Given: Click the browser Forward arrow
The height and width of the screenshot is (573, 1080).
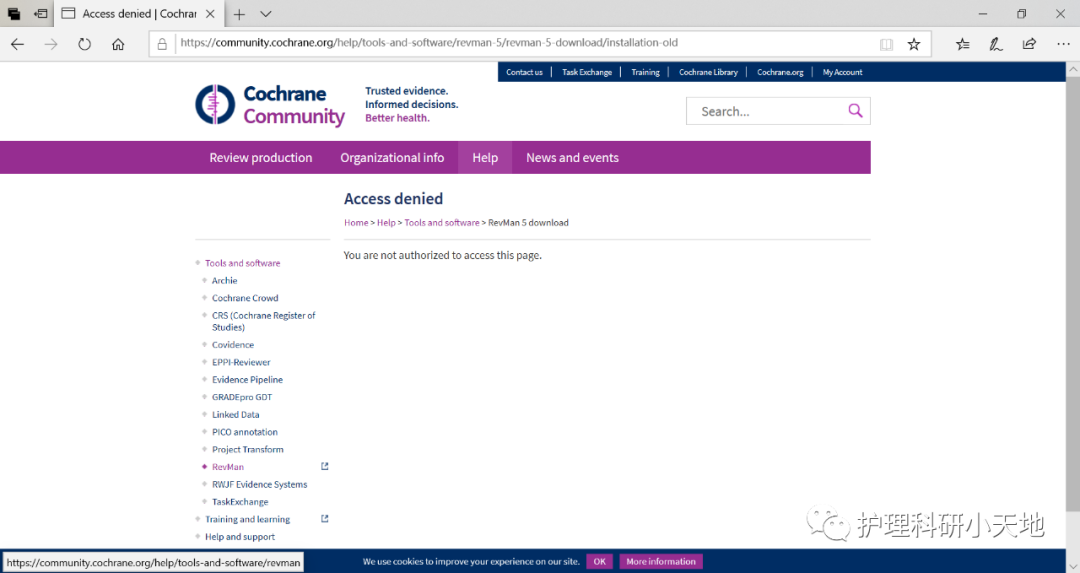Looking at the screenshot, I should tap(51, 44).
